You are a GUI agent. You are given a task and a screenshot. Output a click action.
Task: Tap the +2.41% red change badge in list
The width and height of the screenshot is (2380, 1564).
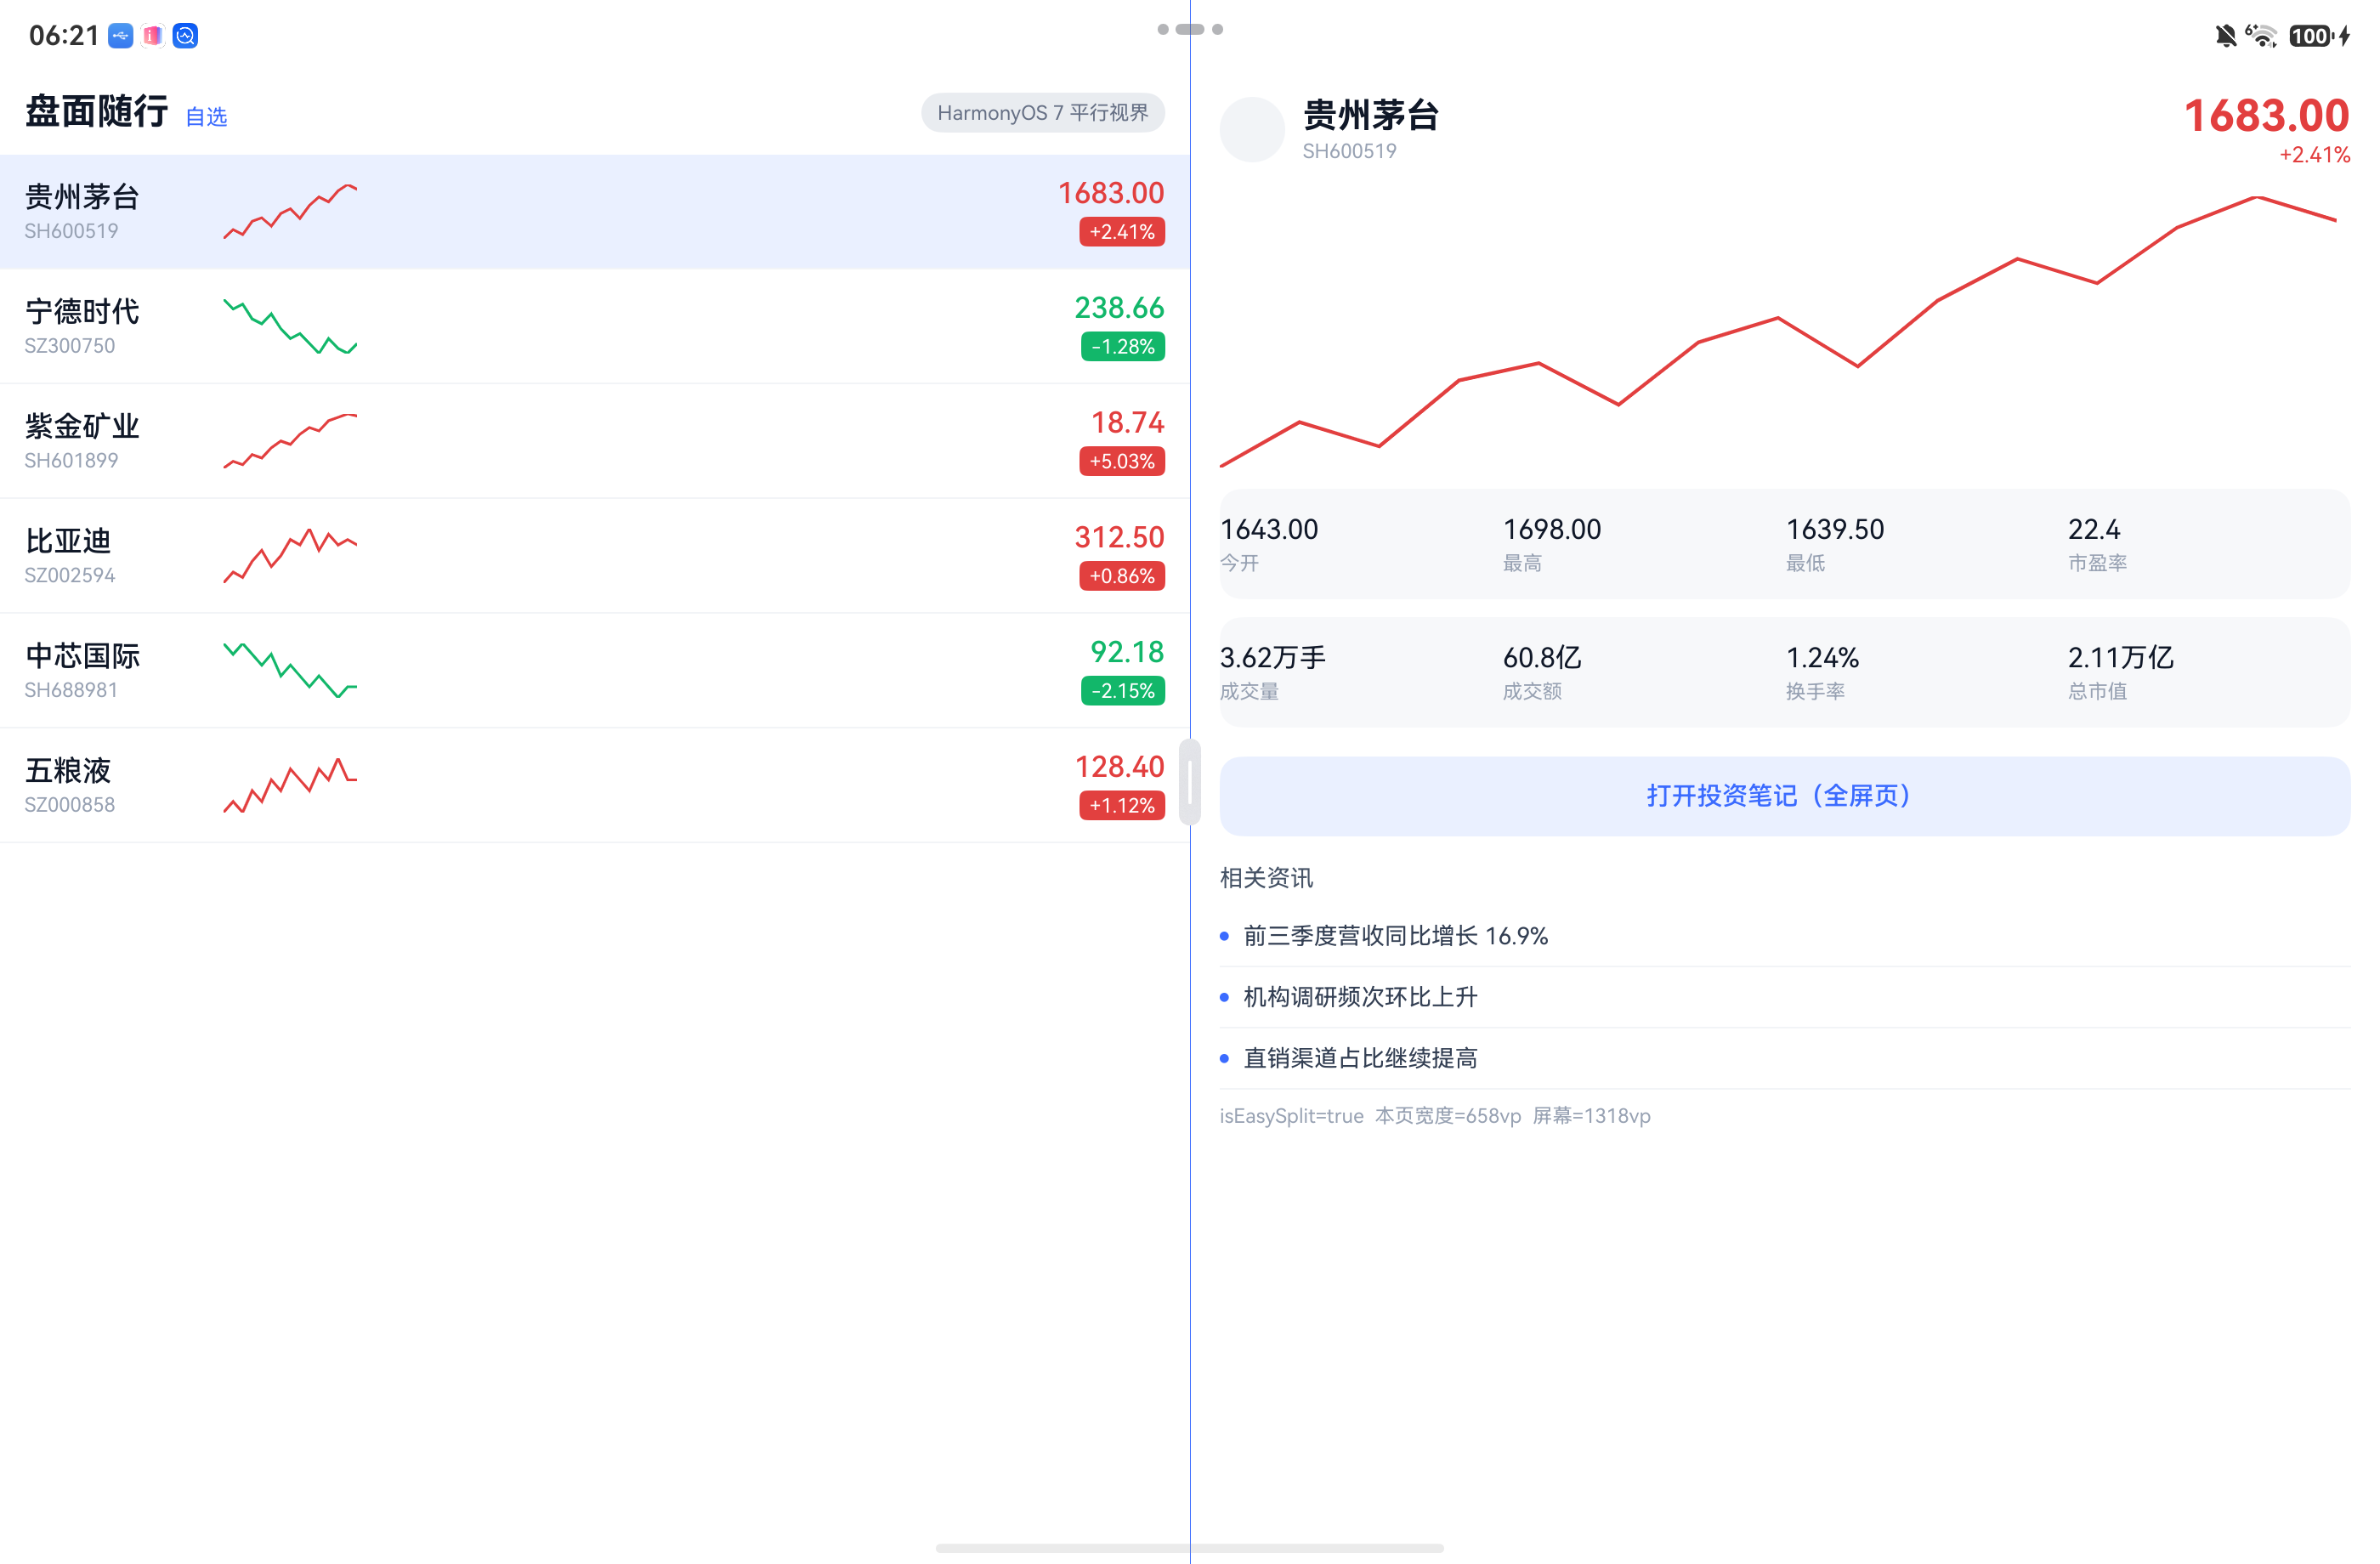pos(1122,232)
